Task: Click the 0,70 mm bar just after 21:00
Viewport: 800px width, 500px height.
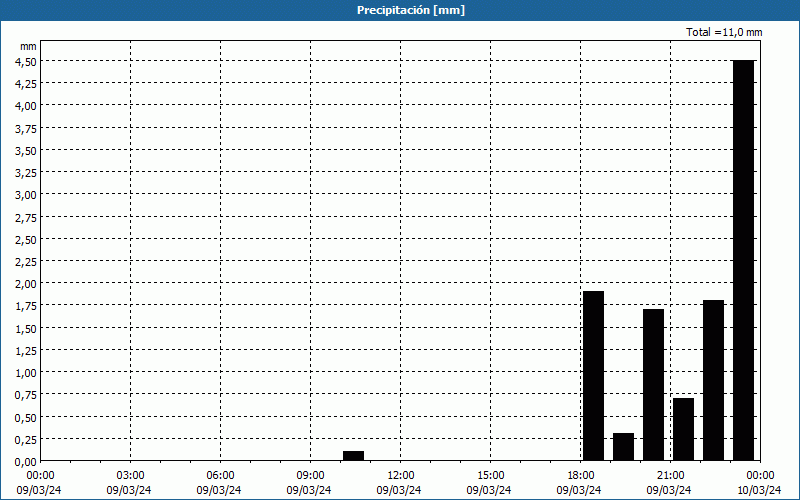Action: point(684,429)
